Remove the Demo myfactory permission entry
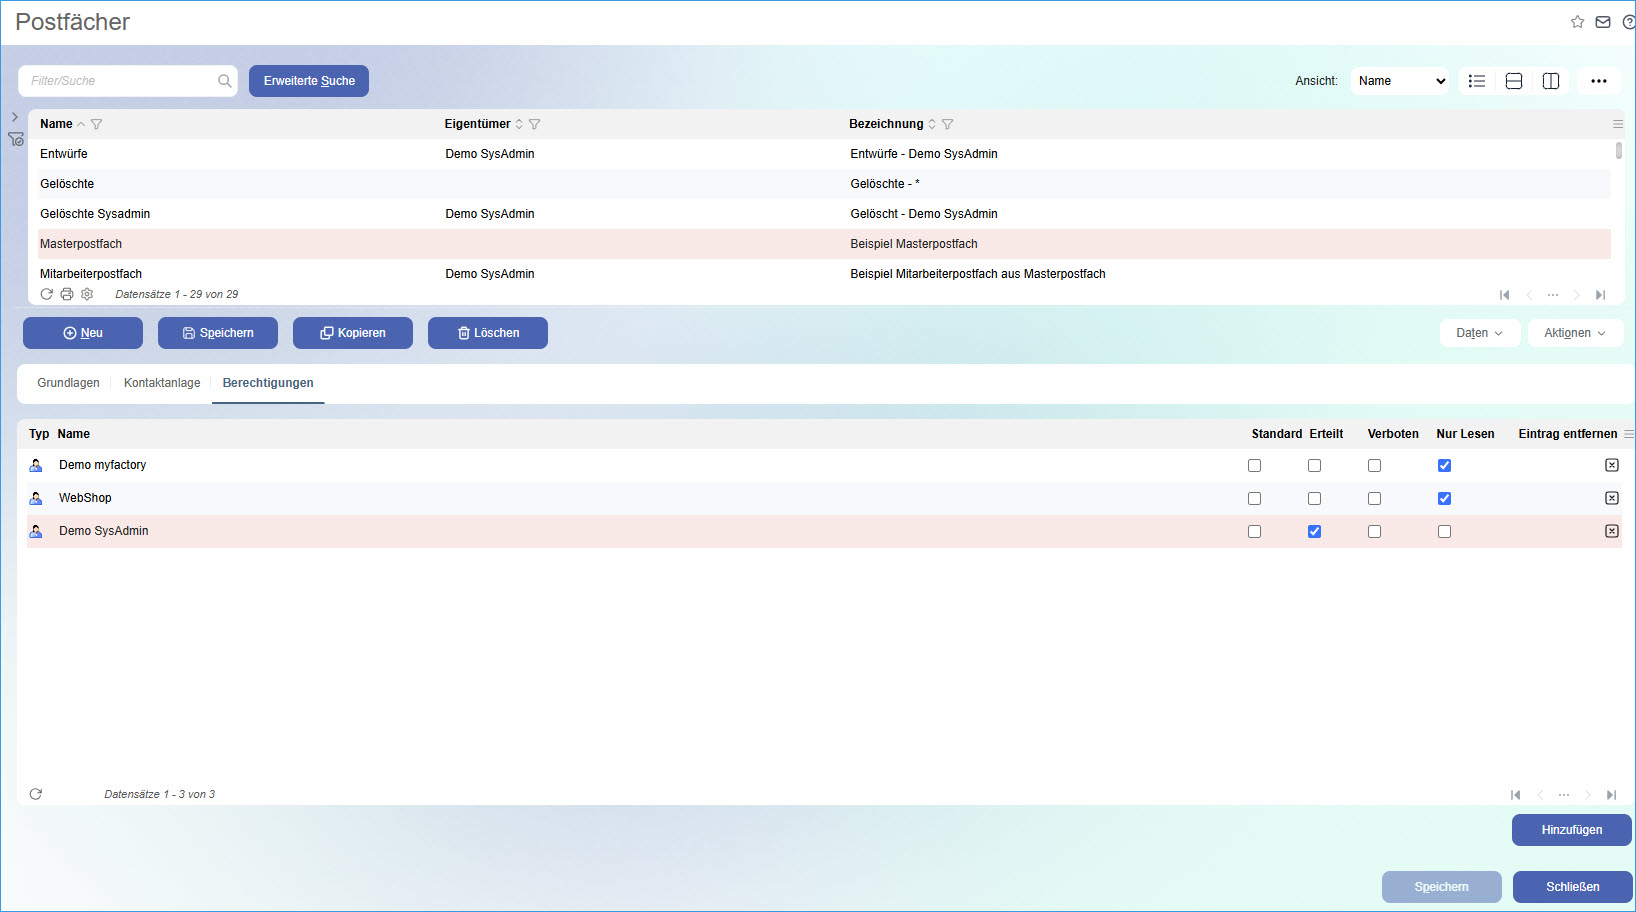The width and height of the screenshot is (1636, 912). 1611,465
